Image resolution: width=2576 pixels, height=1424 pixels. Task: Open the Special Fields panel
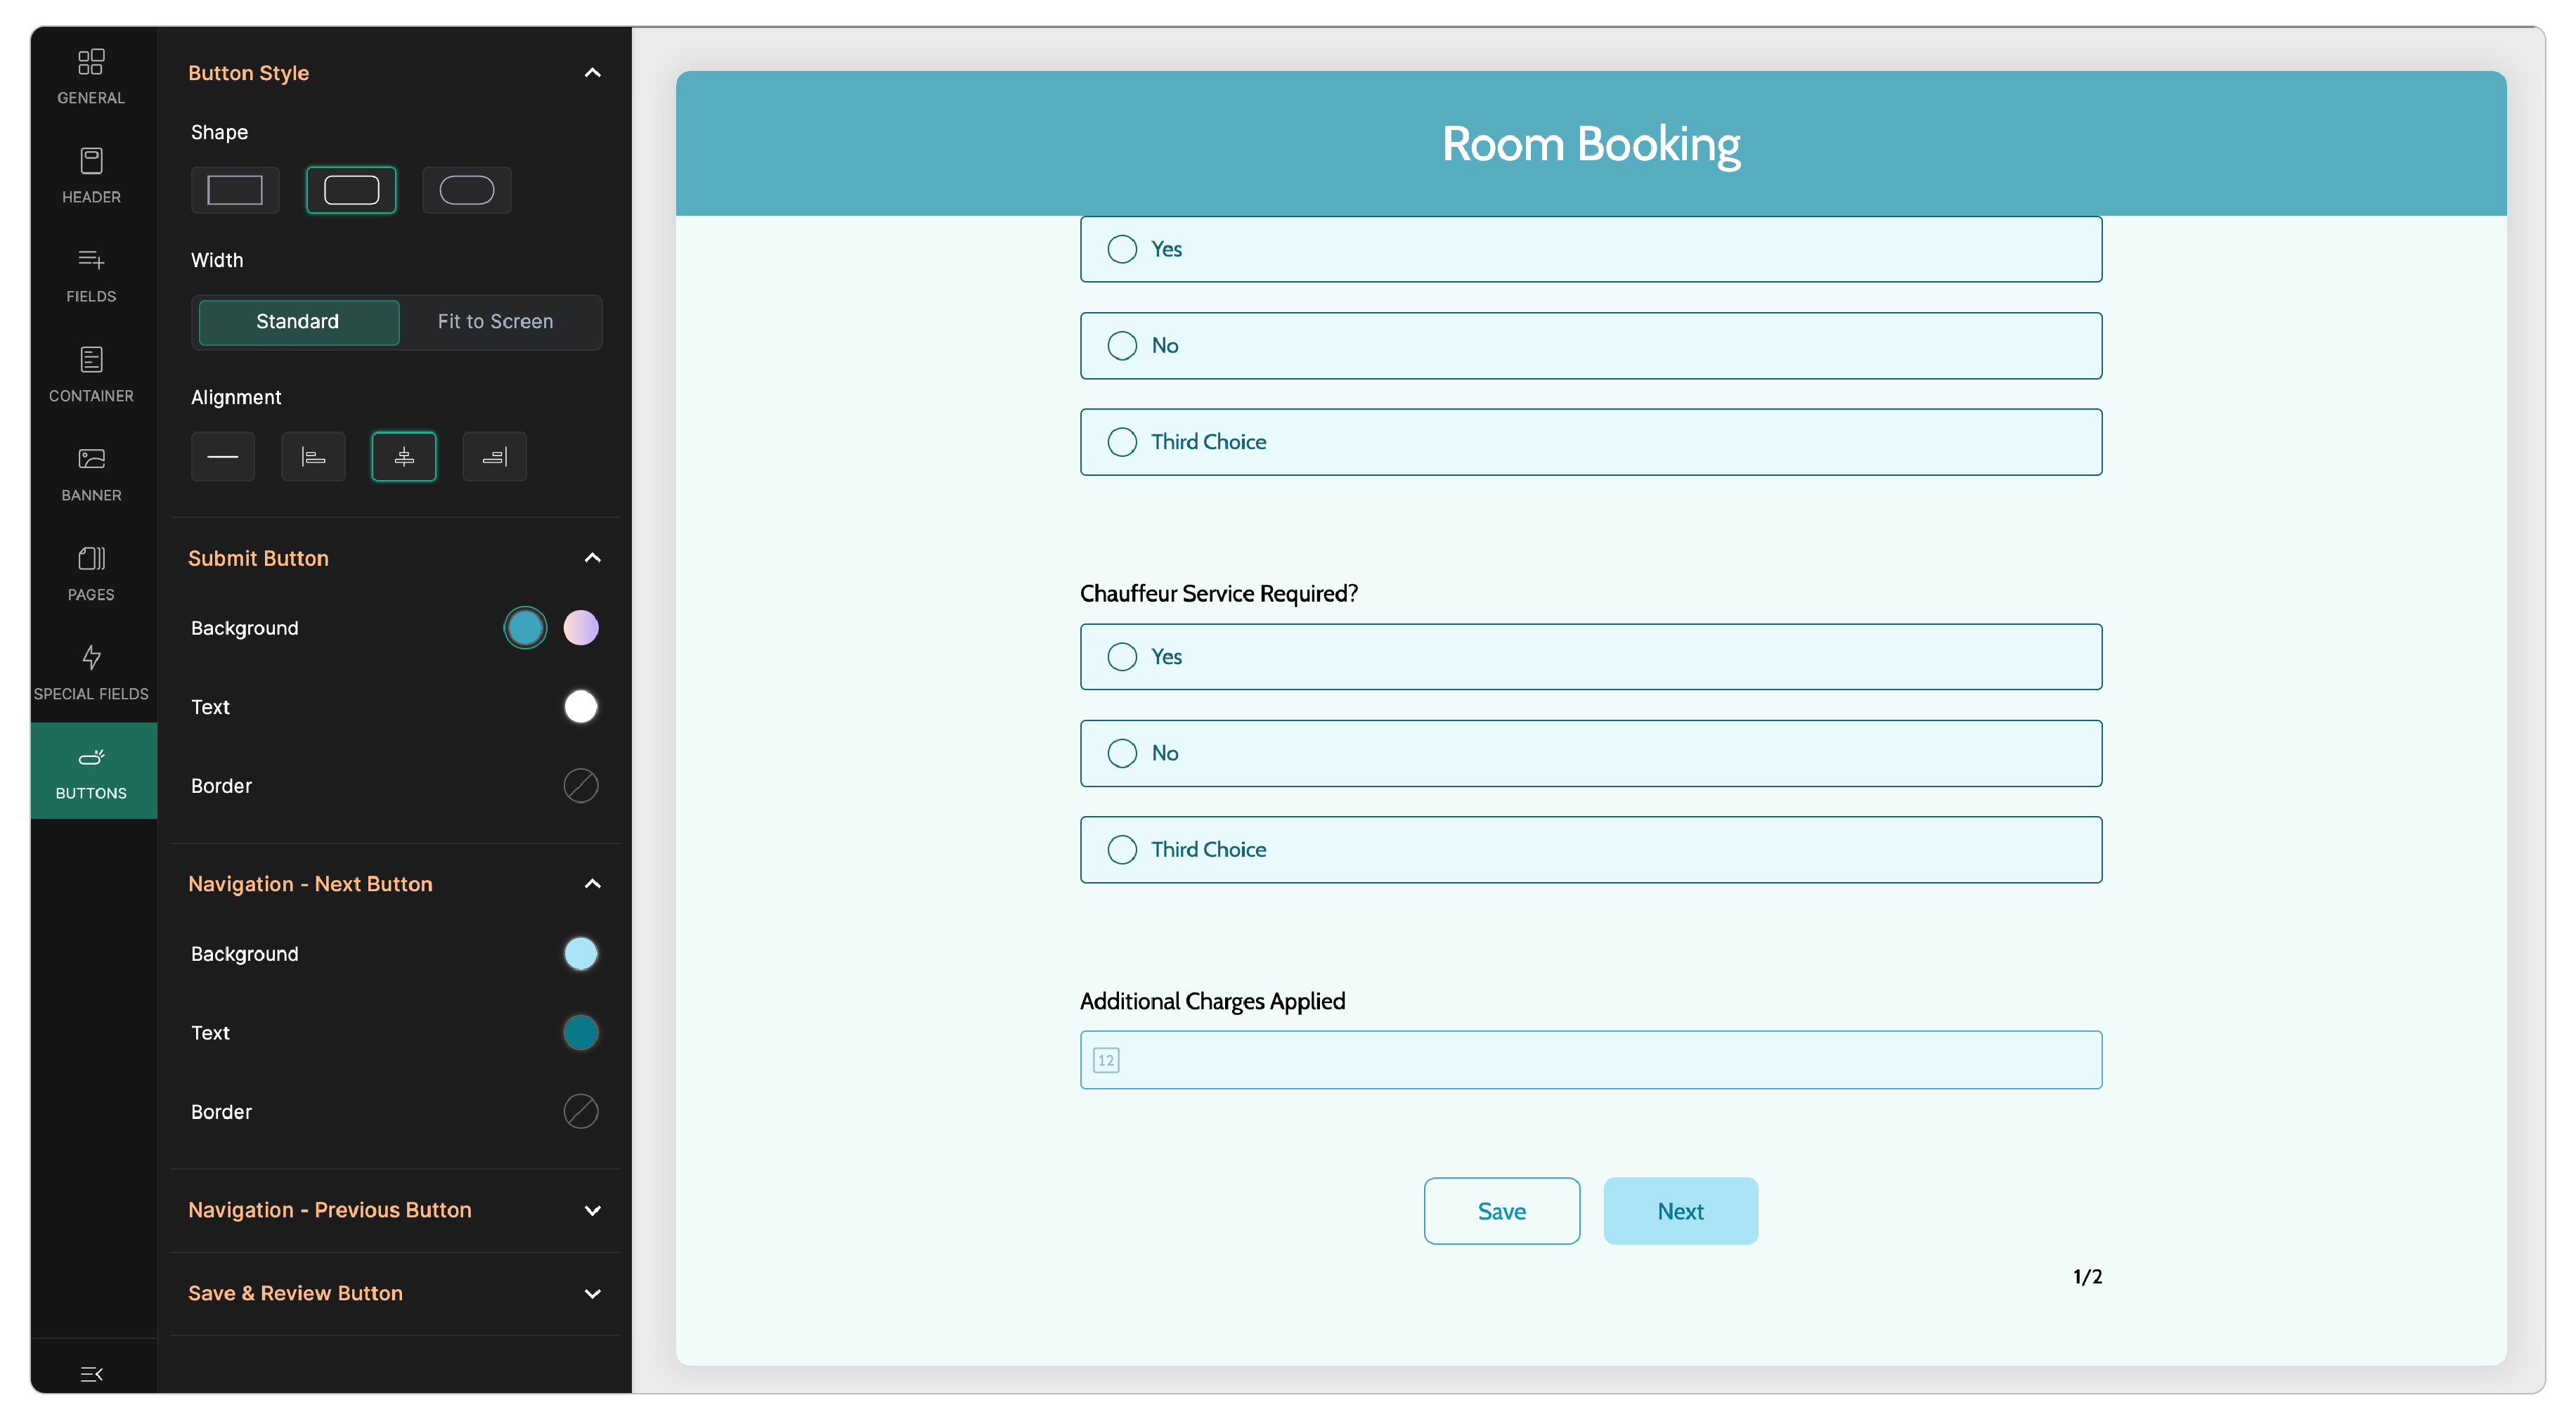click(x=91, y=670)
